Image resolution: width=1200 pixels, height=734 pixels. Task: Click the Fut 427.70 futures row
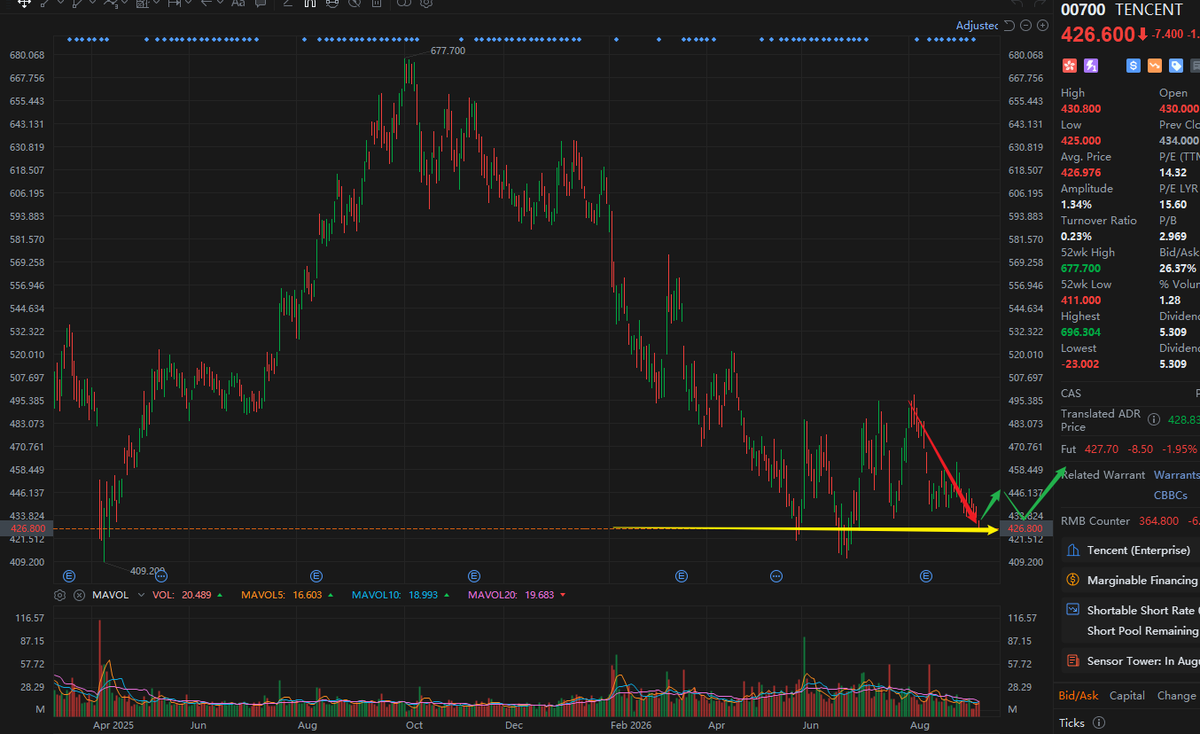[x=1128, y=449]
